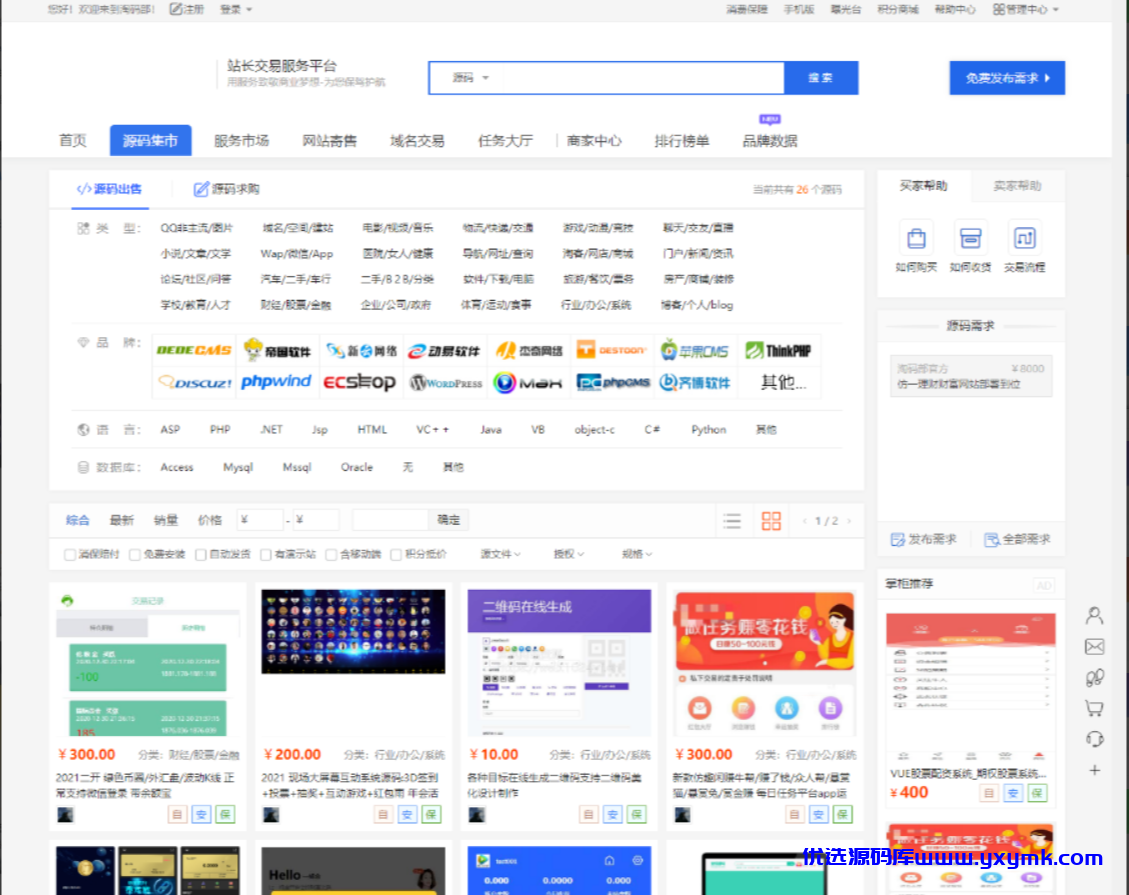Switch to the 卖家帮助 tab
Image resolution: width=1129 pixels, height=895 pixels.
1017,186
